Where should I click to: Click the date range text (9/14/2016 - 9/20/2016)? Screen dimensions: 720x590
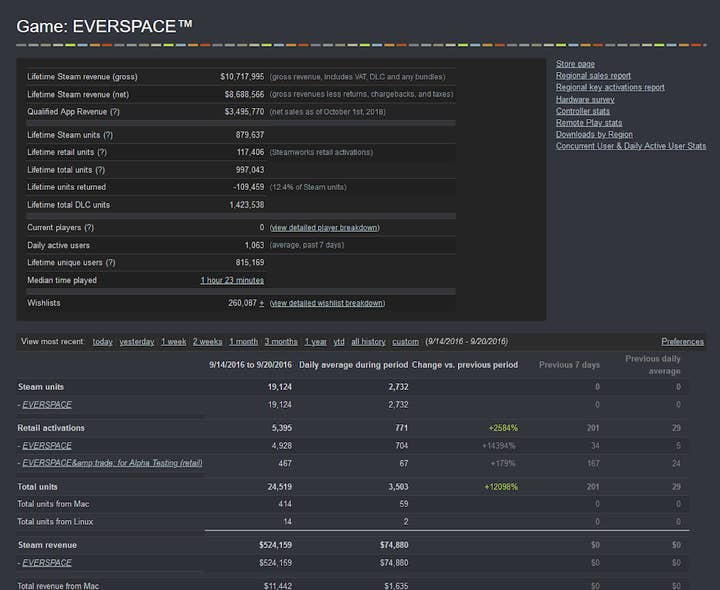tap(467, 342)
